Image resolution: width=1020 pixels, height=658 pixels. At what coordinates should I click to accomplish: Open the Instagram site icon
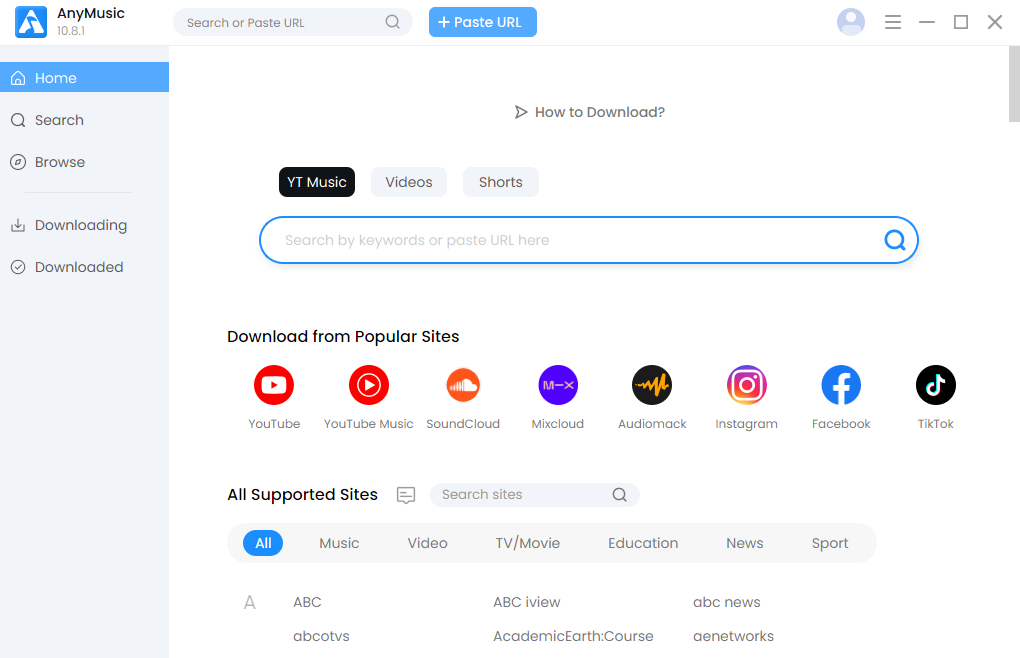coord(746,385)
